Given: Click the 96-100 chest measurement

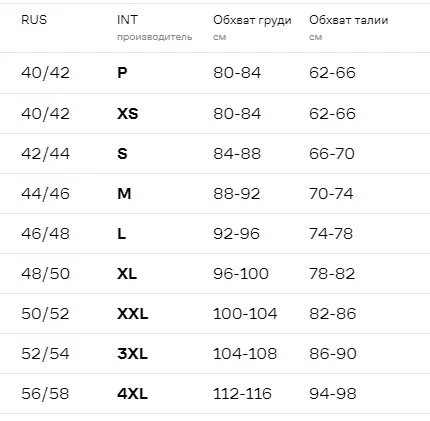Looking at the screenshot, I should 241,274.
